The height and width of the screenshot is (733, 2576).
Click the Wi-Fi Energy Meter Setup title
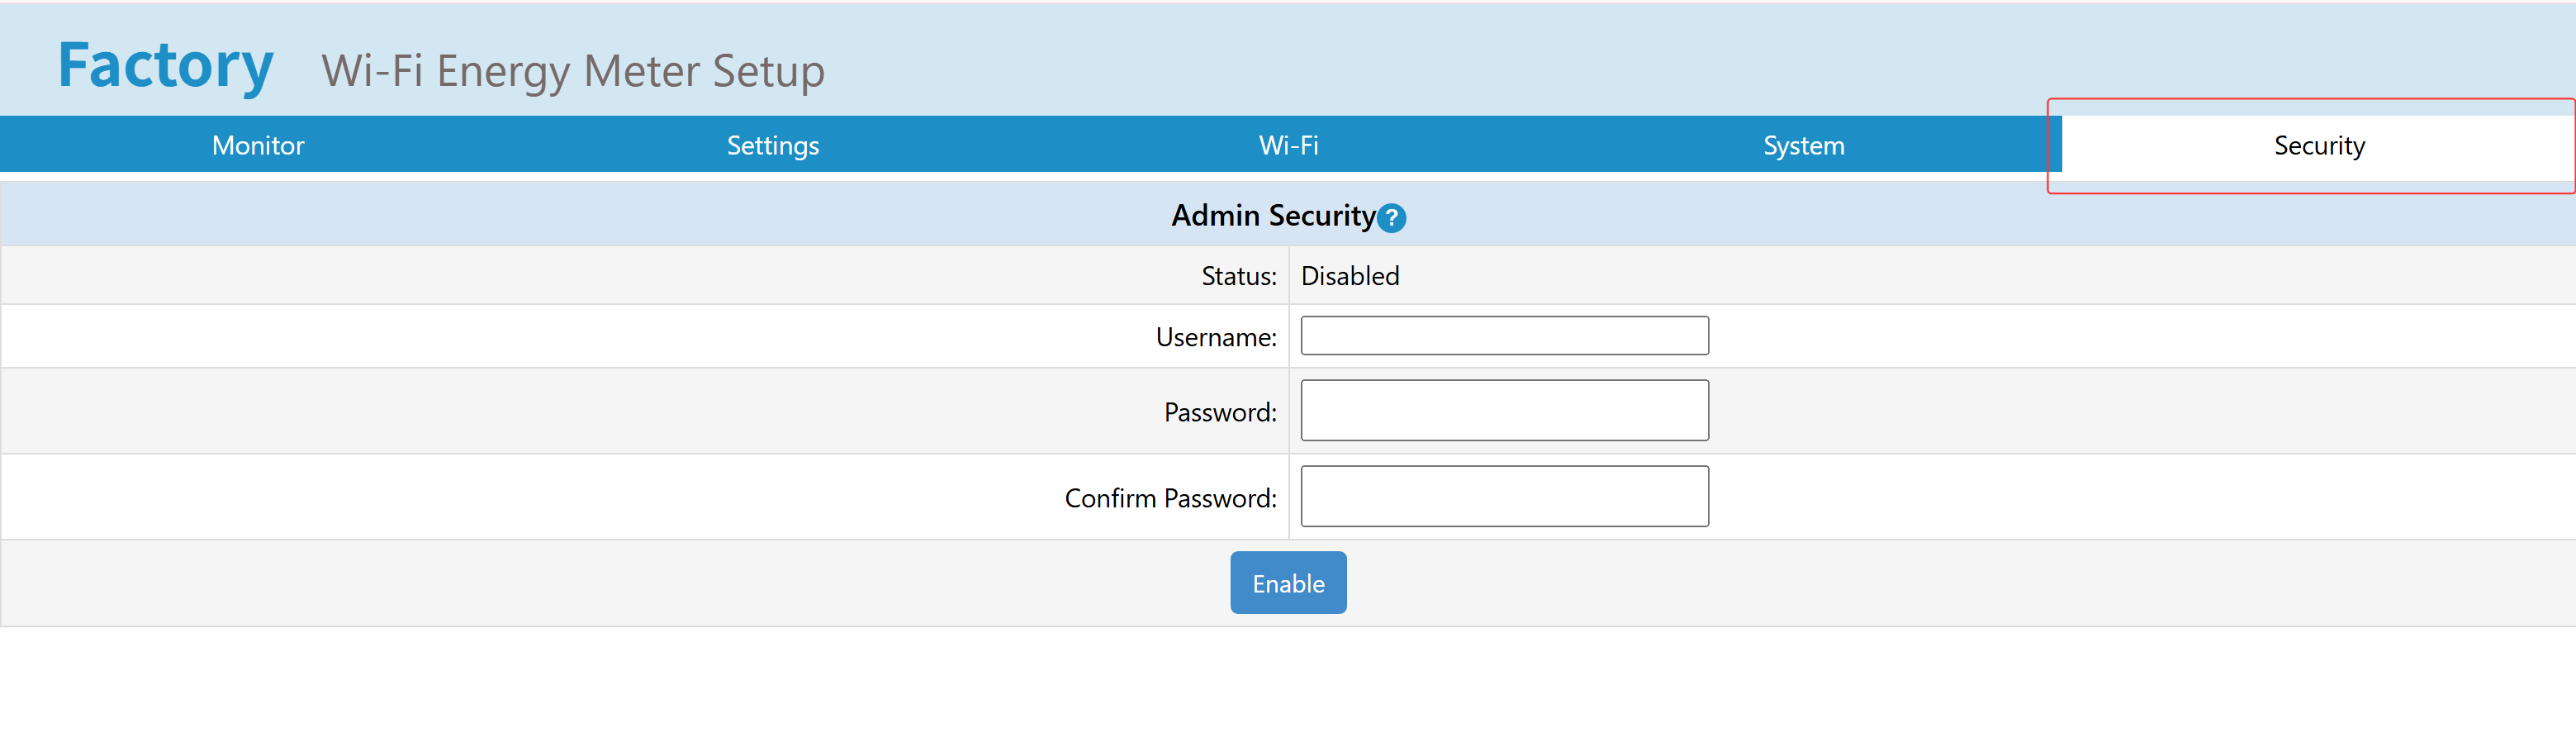click(x=573, y=71)
